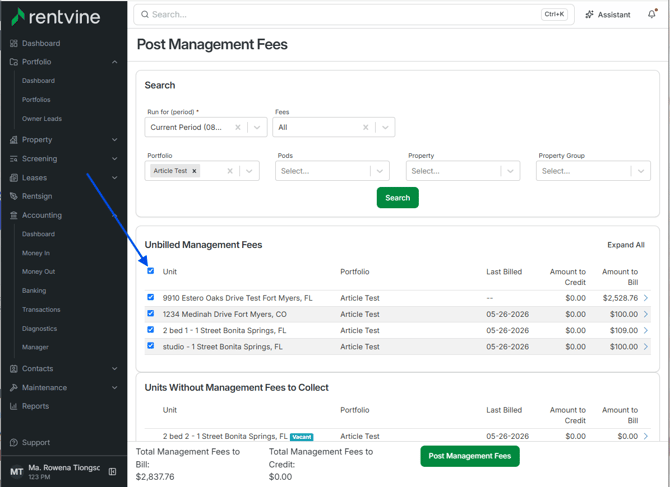Image resolution: width=670 pixels, height=487 pixels.
Task: Remove the Article Test portfolio tag
Action: tap(194, 171)
